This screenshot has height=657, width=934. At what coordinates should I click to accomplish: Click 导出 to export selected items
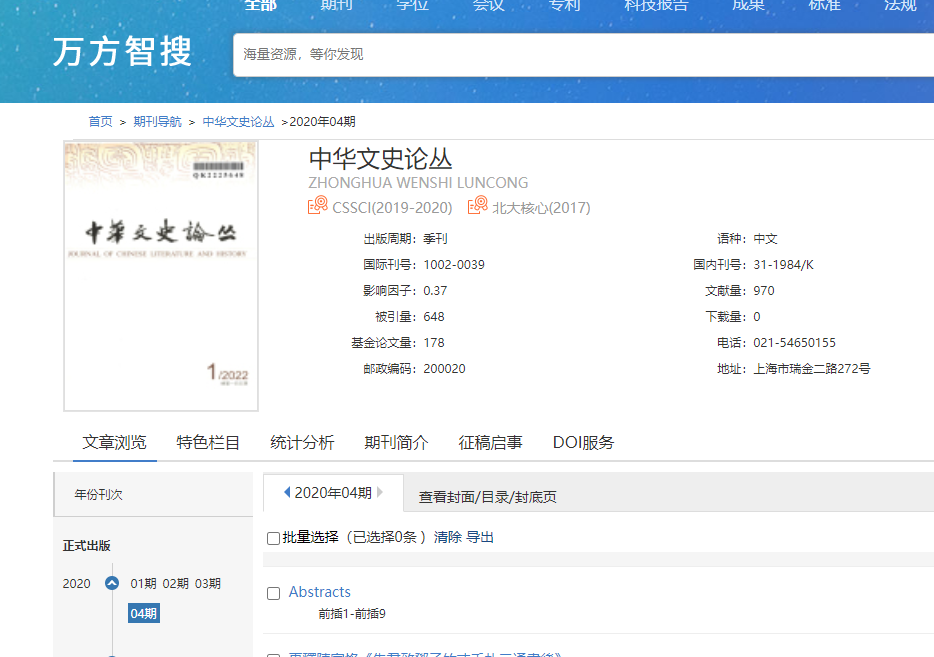[480, 537]
